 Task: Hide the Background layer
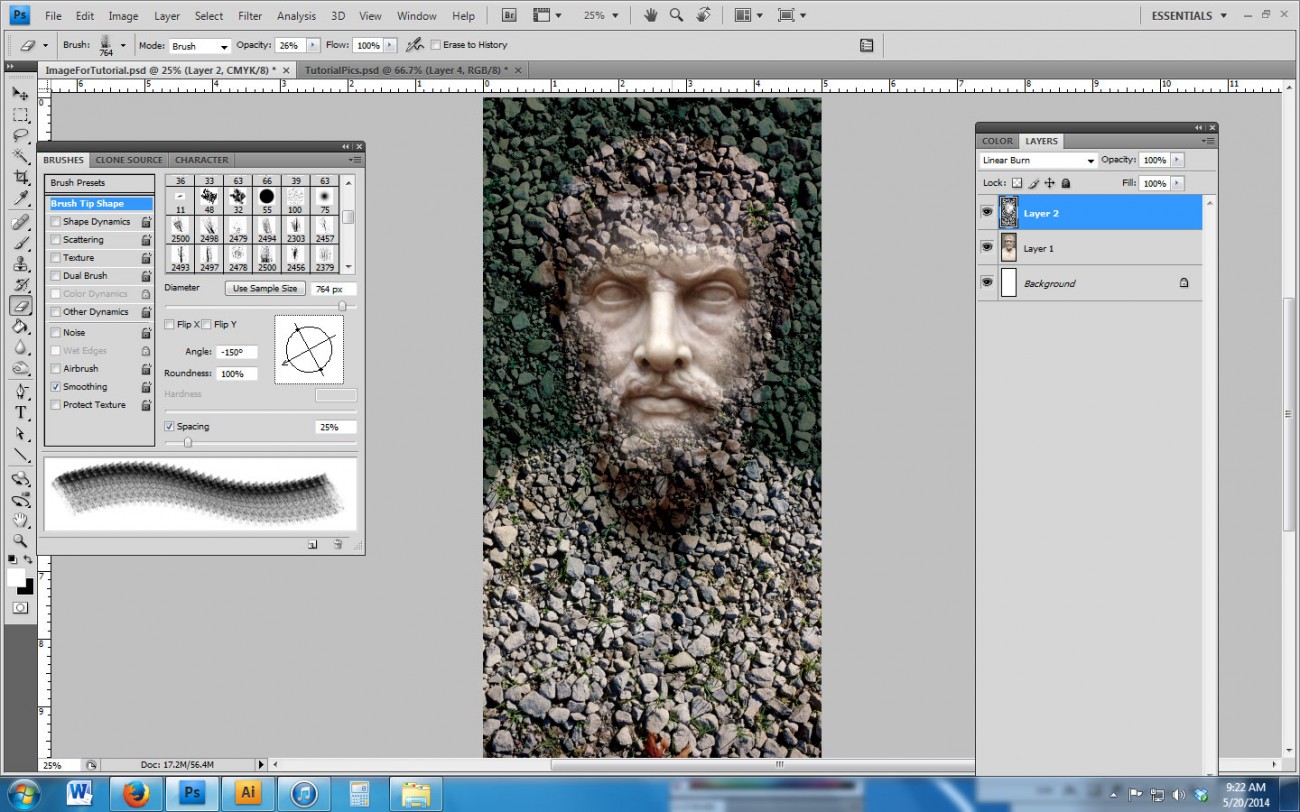click(987, 283)
